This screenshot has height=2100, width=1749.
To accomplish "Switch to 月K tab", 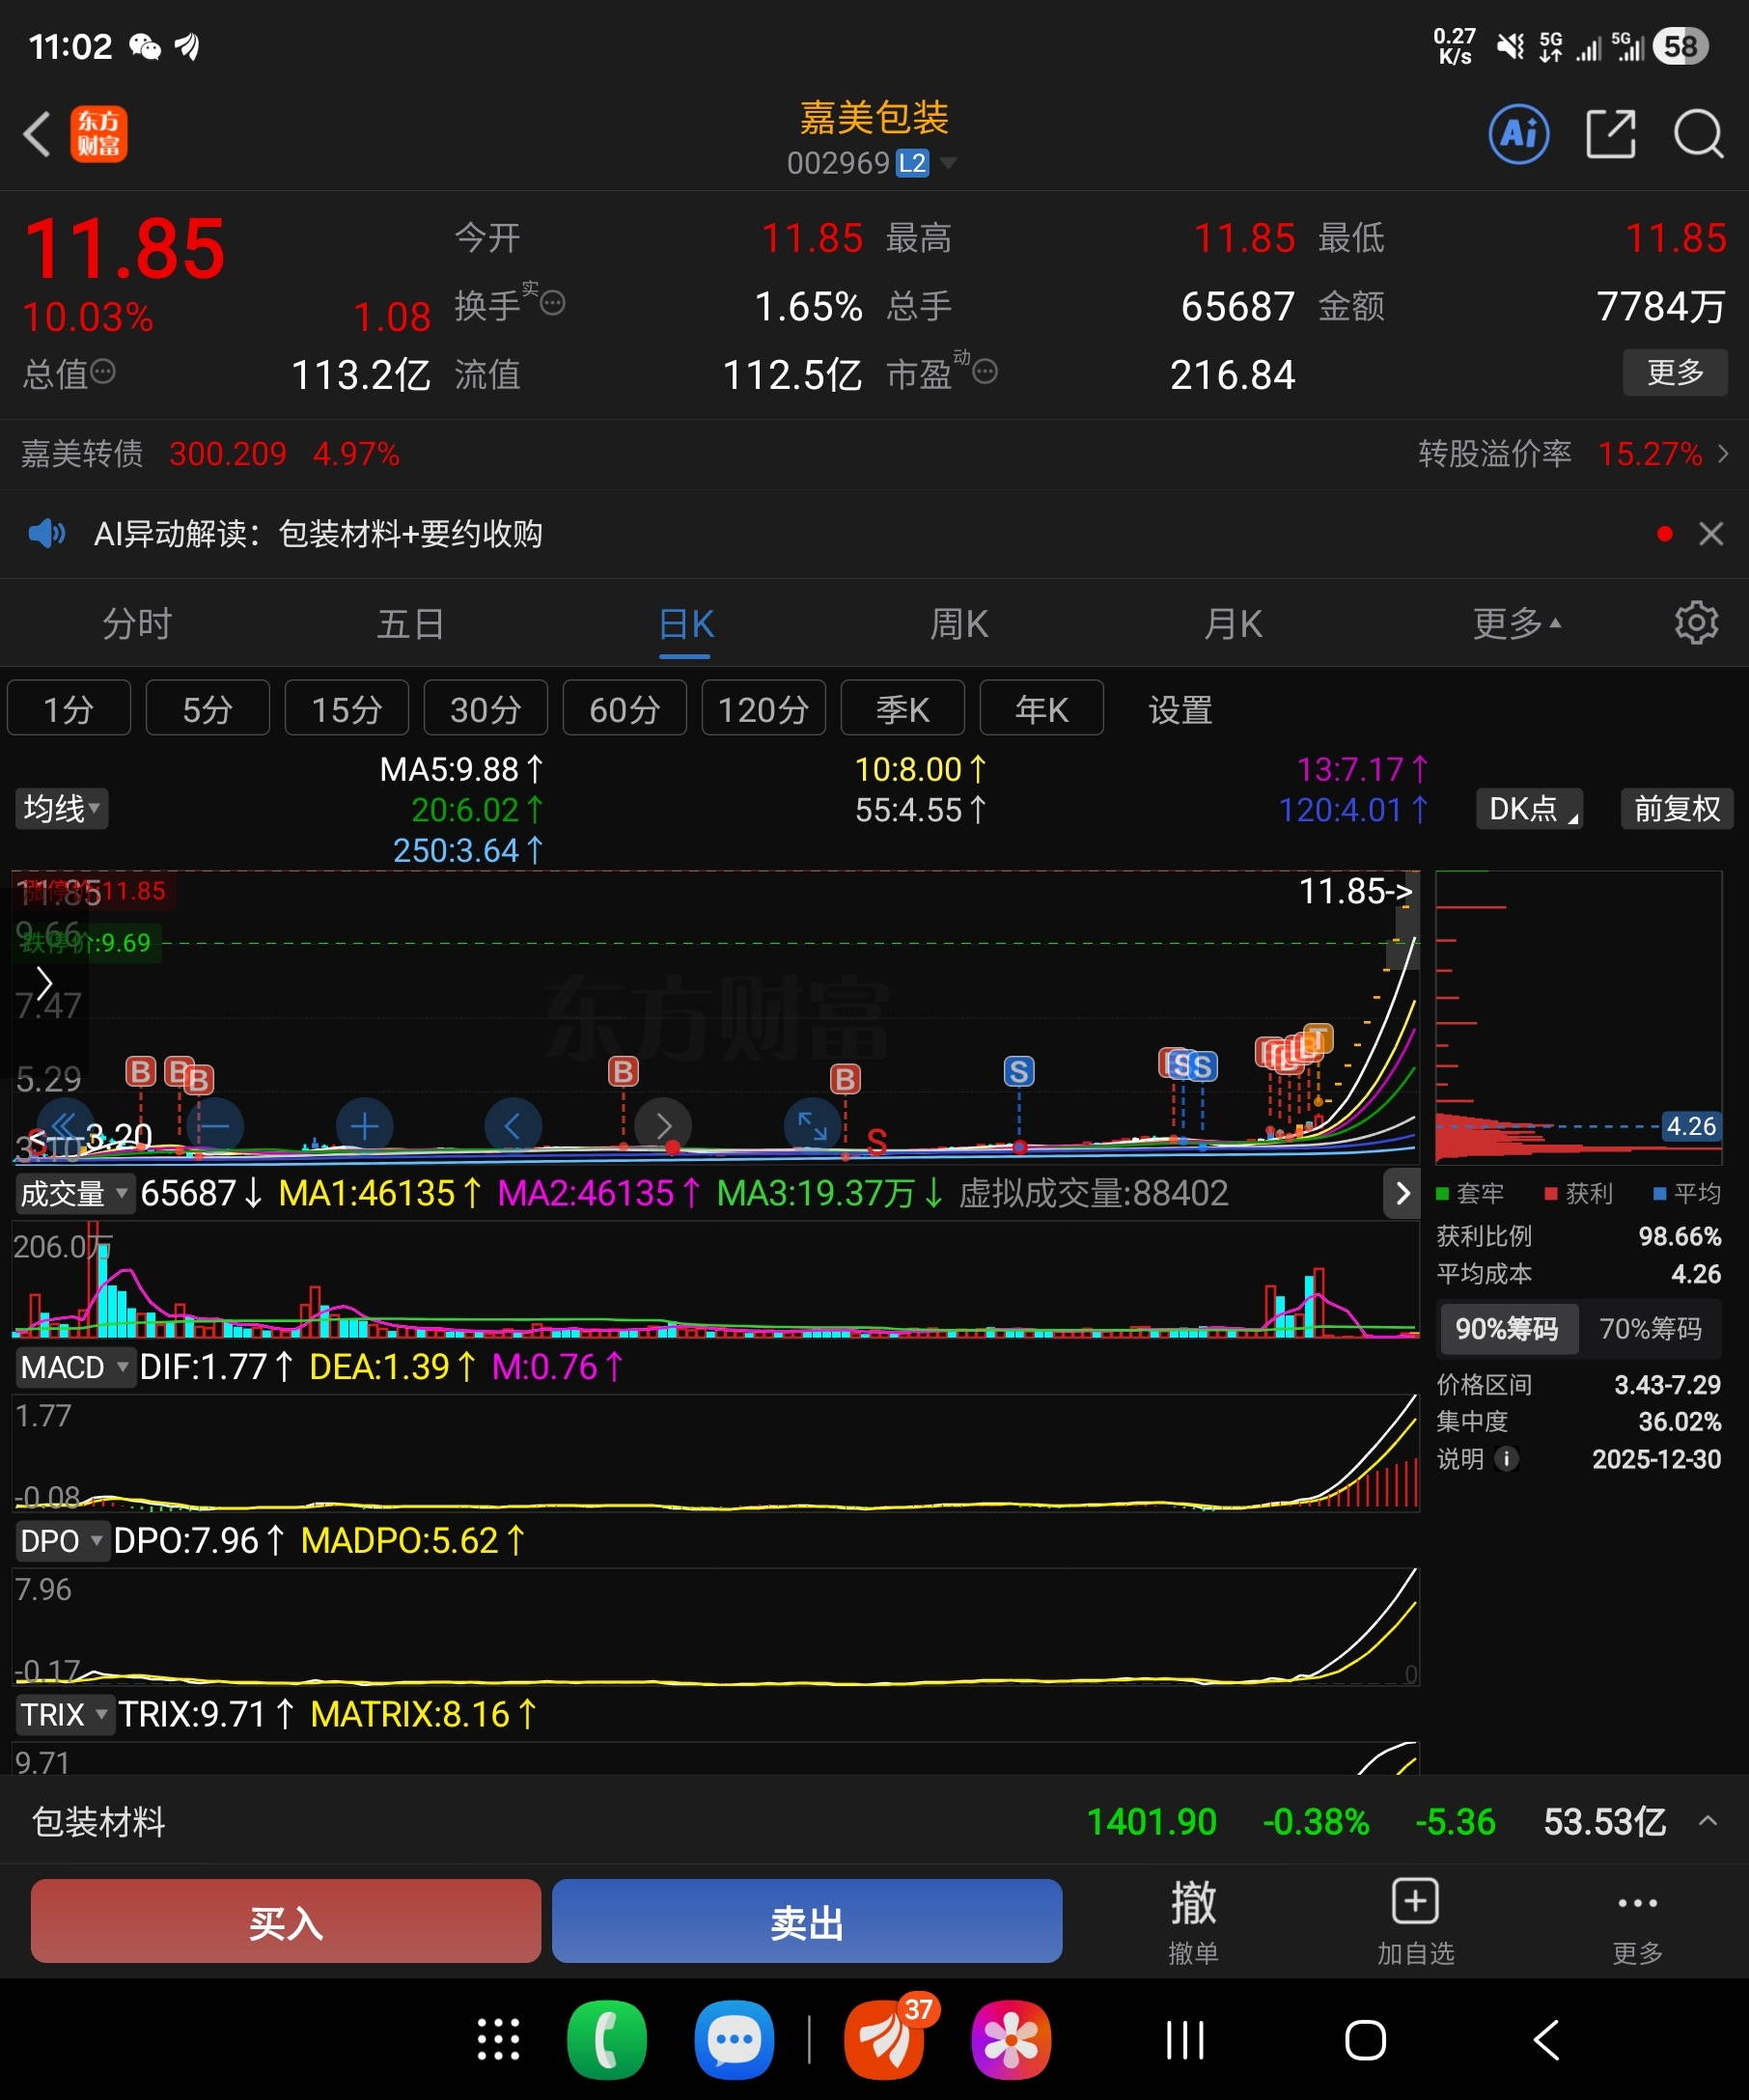I will point(1233,623).
